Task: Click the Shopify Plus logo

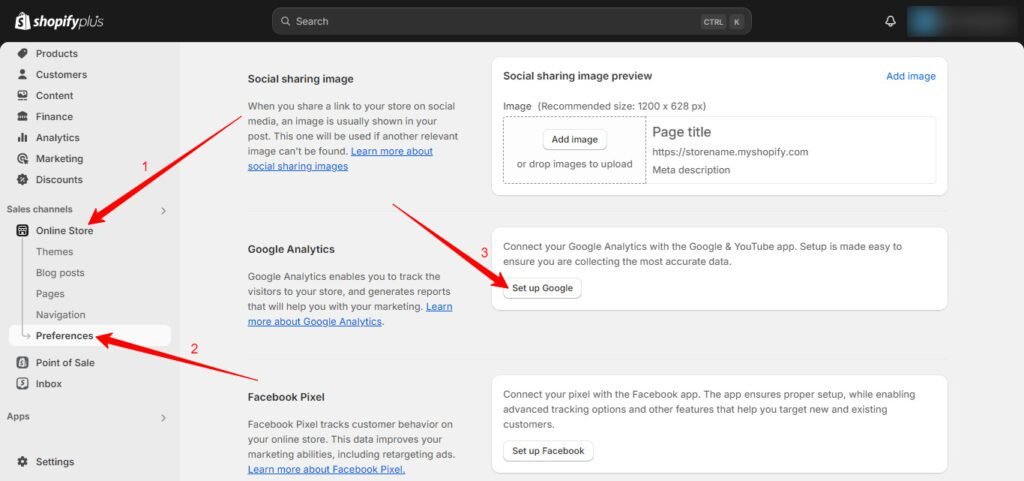Action: tap(59, 22)
